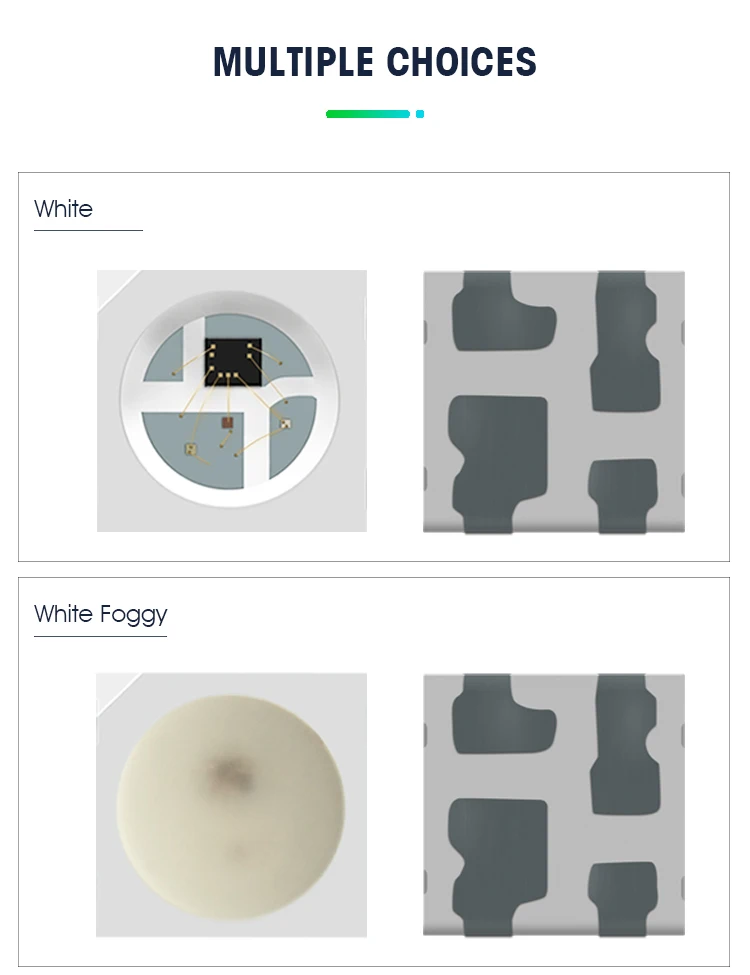Click the top-right solder pad of White back view

624,341
